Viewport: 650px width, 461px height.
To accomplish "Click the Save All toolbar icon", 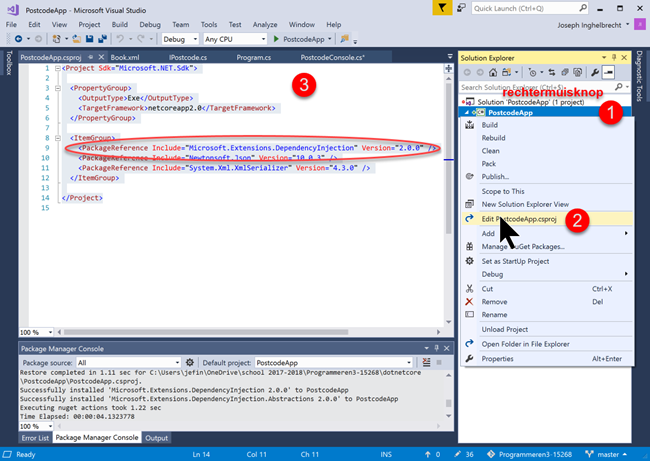I will coord(102,39).
